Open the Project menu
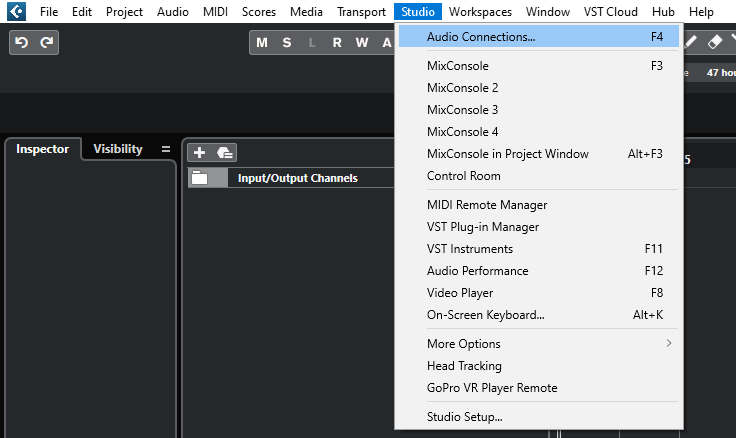 coord(124,12)
